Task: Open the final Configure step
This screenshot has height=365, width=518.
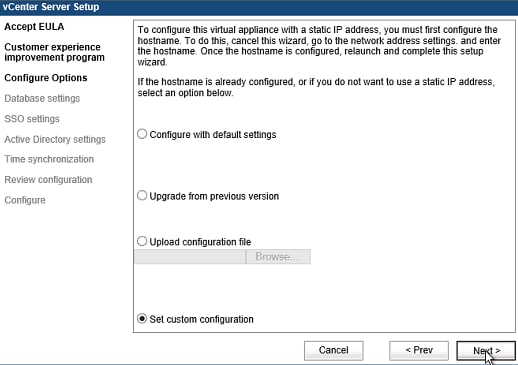Action: point(25,200)
